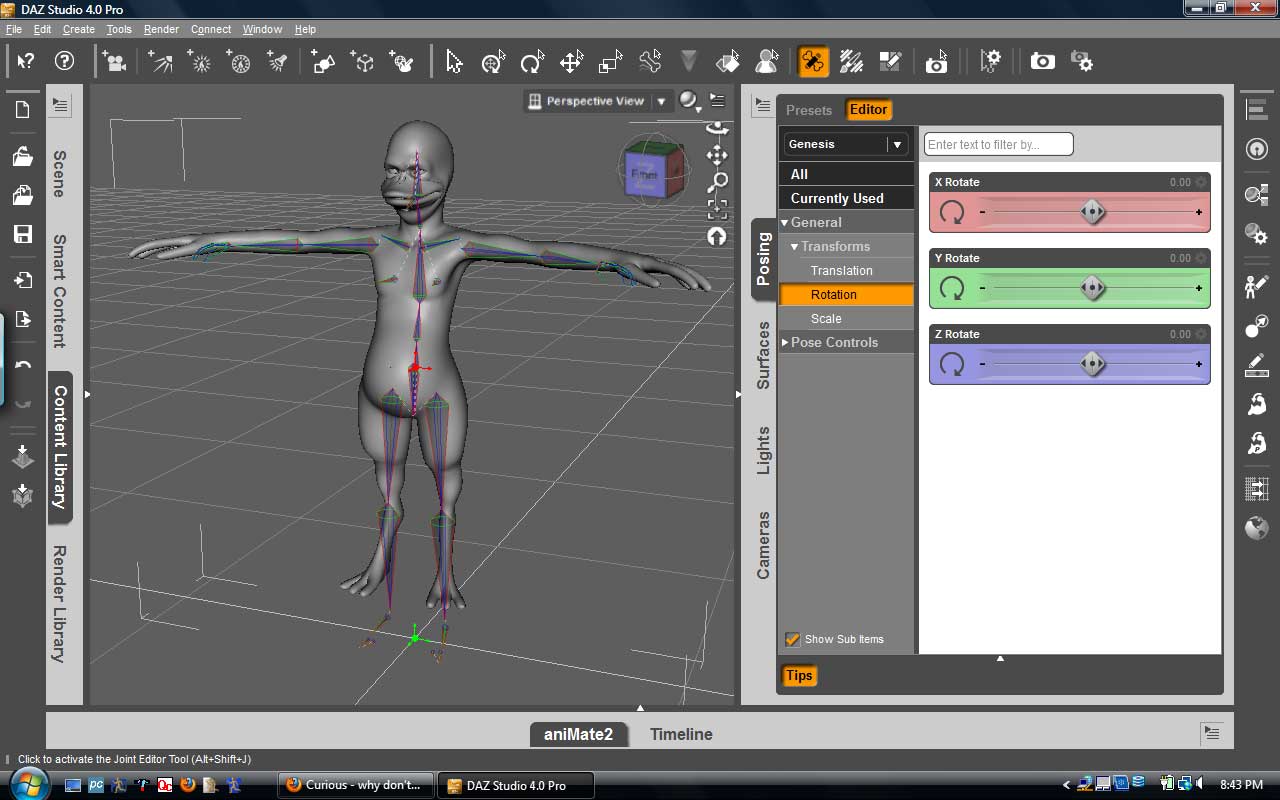The image size is (1280, 800).
Task: Select the Scale tool in toolbar
Action: [610, 62]
